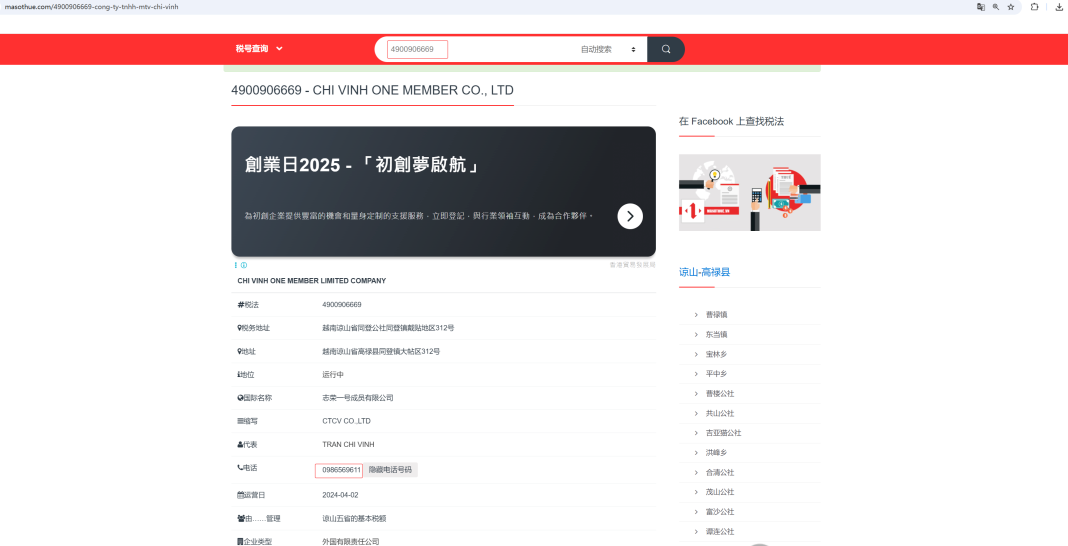Open the 普禄镇 district link
The image size is (1068, 546).
pyautogui.click(x=717, y=315)
